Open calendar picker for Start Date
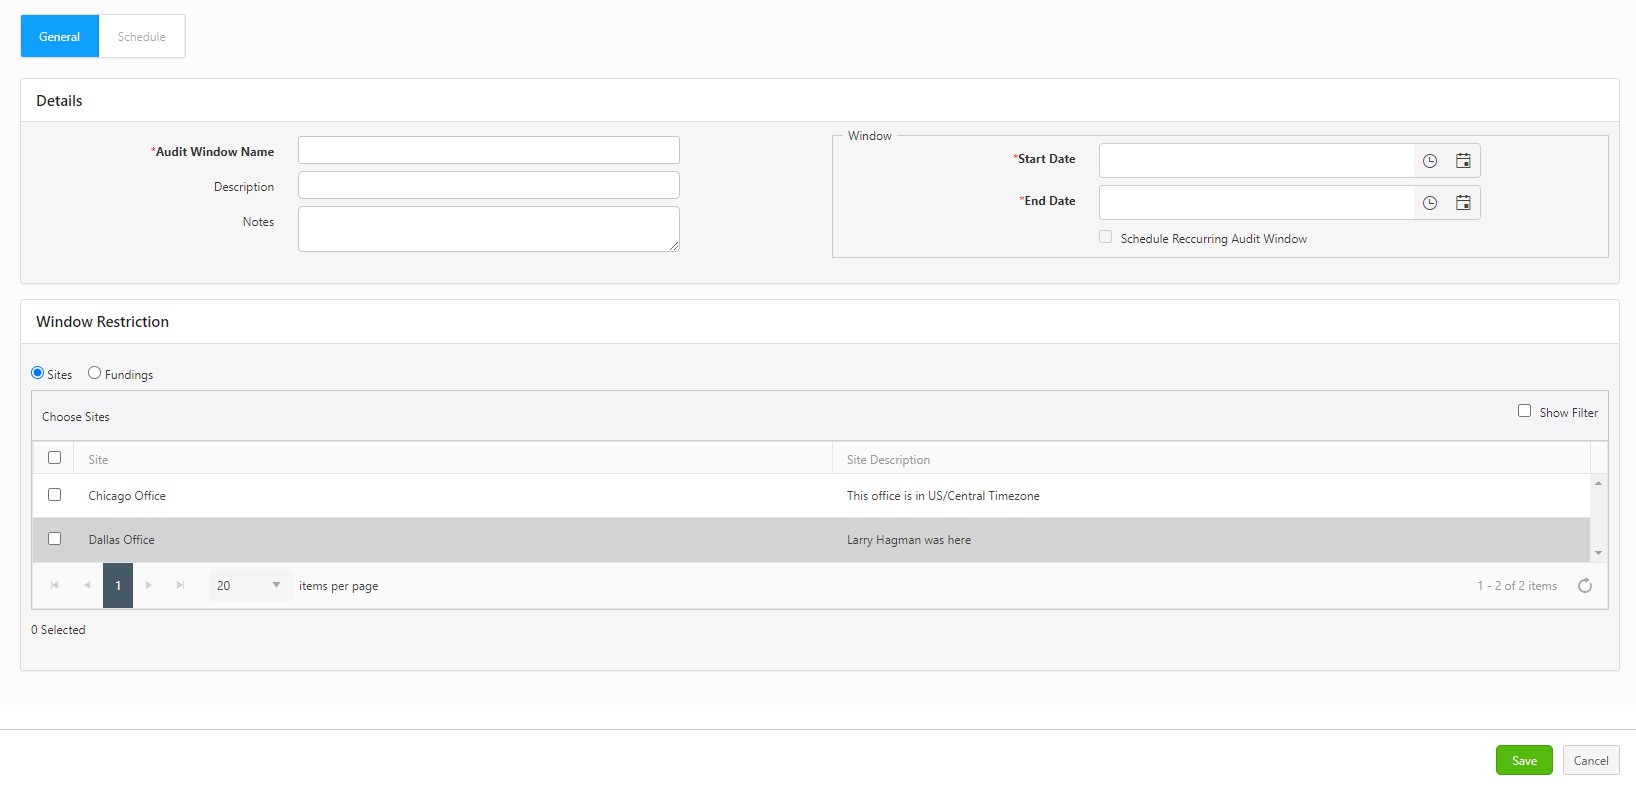Screen dimensions: 1636x786 click(x=1463, y=161)
